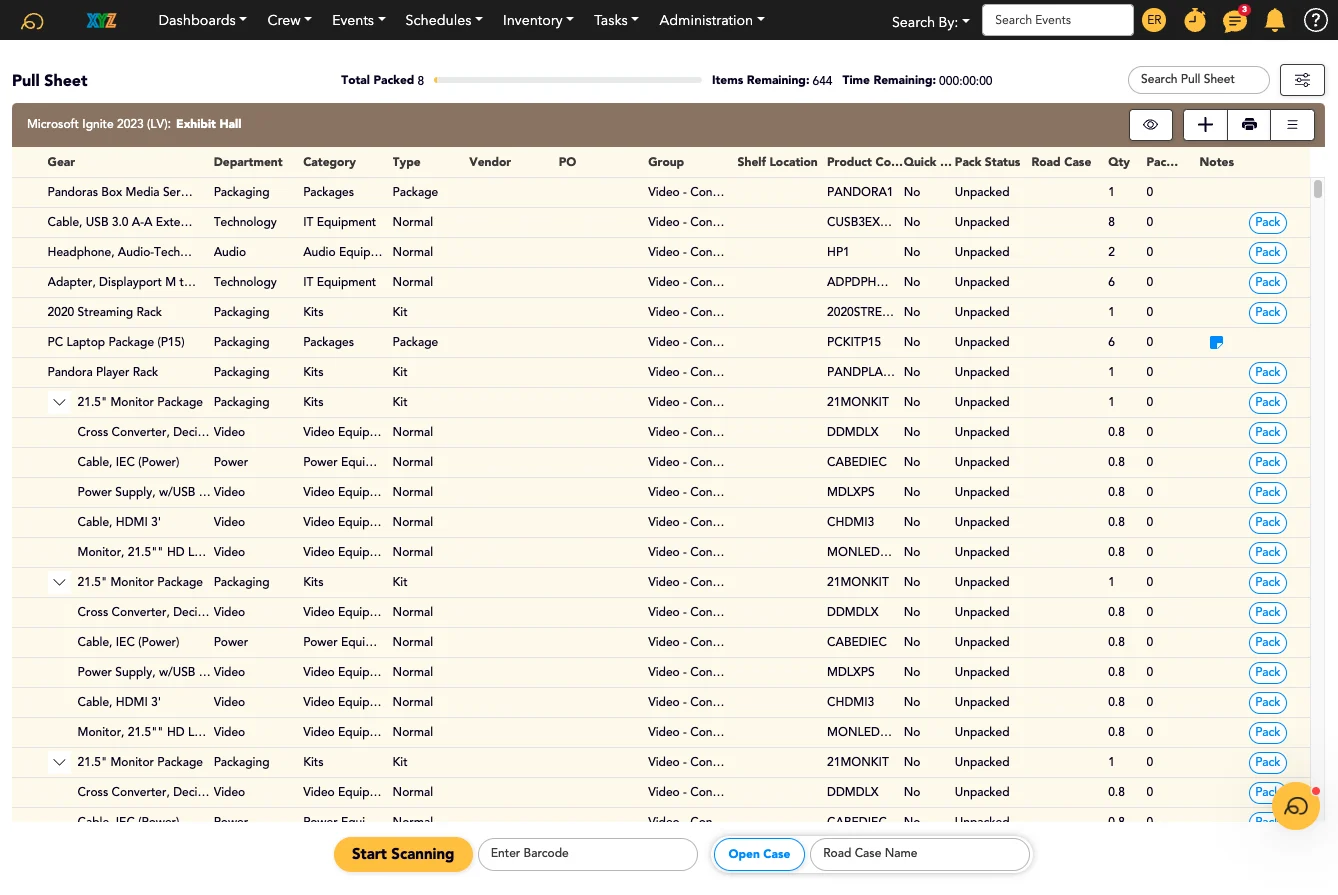The width and height of the screenshot is (1338, 895).
Task: Sort by the Shelf Location column header
Action: pos(777,162)
